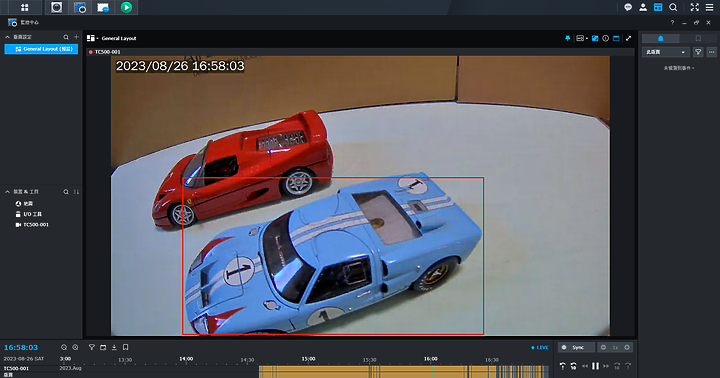Filter timeline recordings with funnel
The image size is (720, 378).
92,348
